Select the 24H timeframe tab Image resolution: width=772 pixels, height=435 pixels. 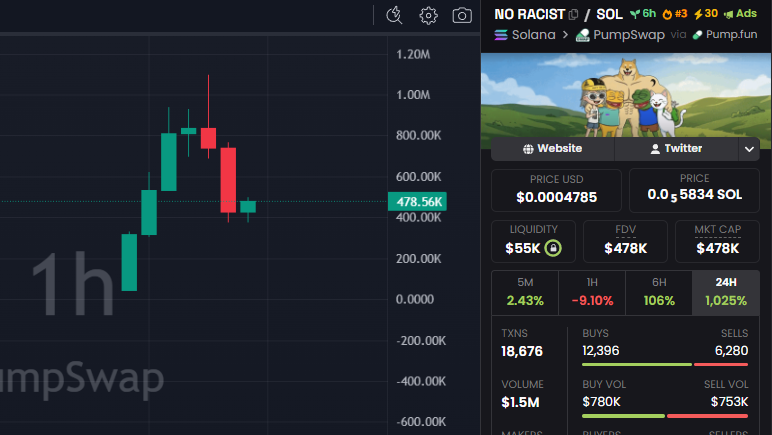click(x=726, y=292)
